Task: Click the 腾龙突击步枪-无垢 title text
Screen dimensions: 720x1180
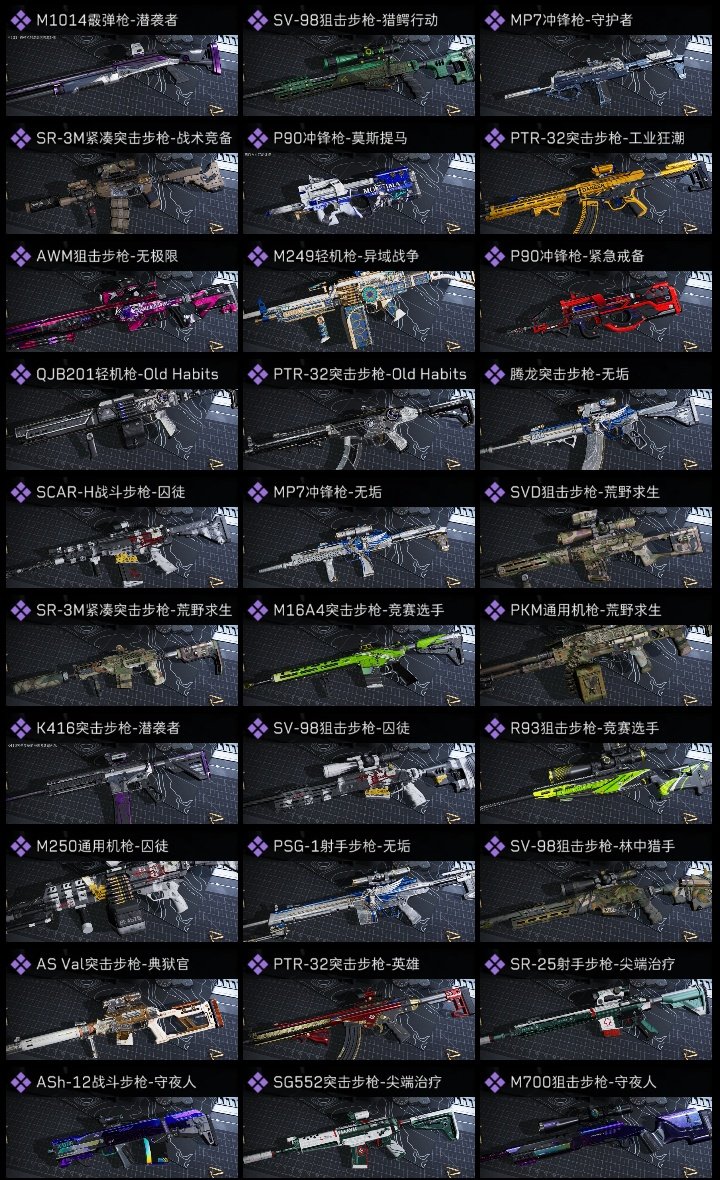Action: coord(570,374)
